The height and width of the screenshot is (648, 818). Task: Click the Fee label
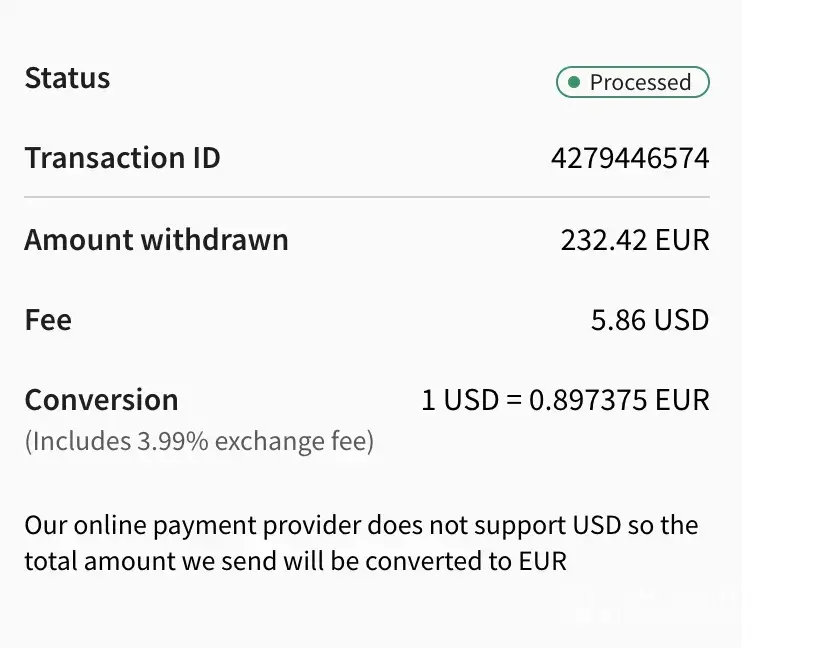pos(48,320)
